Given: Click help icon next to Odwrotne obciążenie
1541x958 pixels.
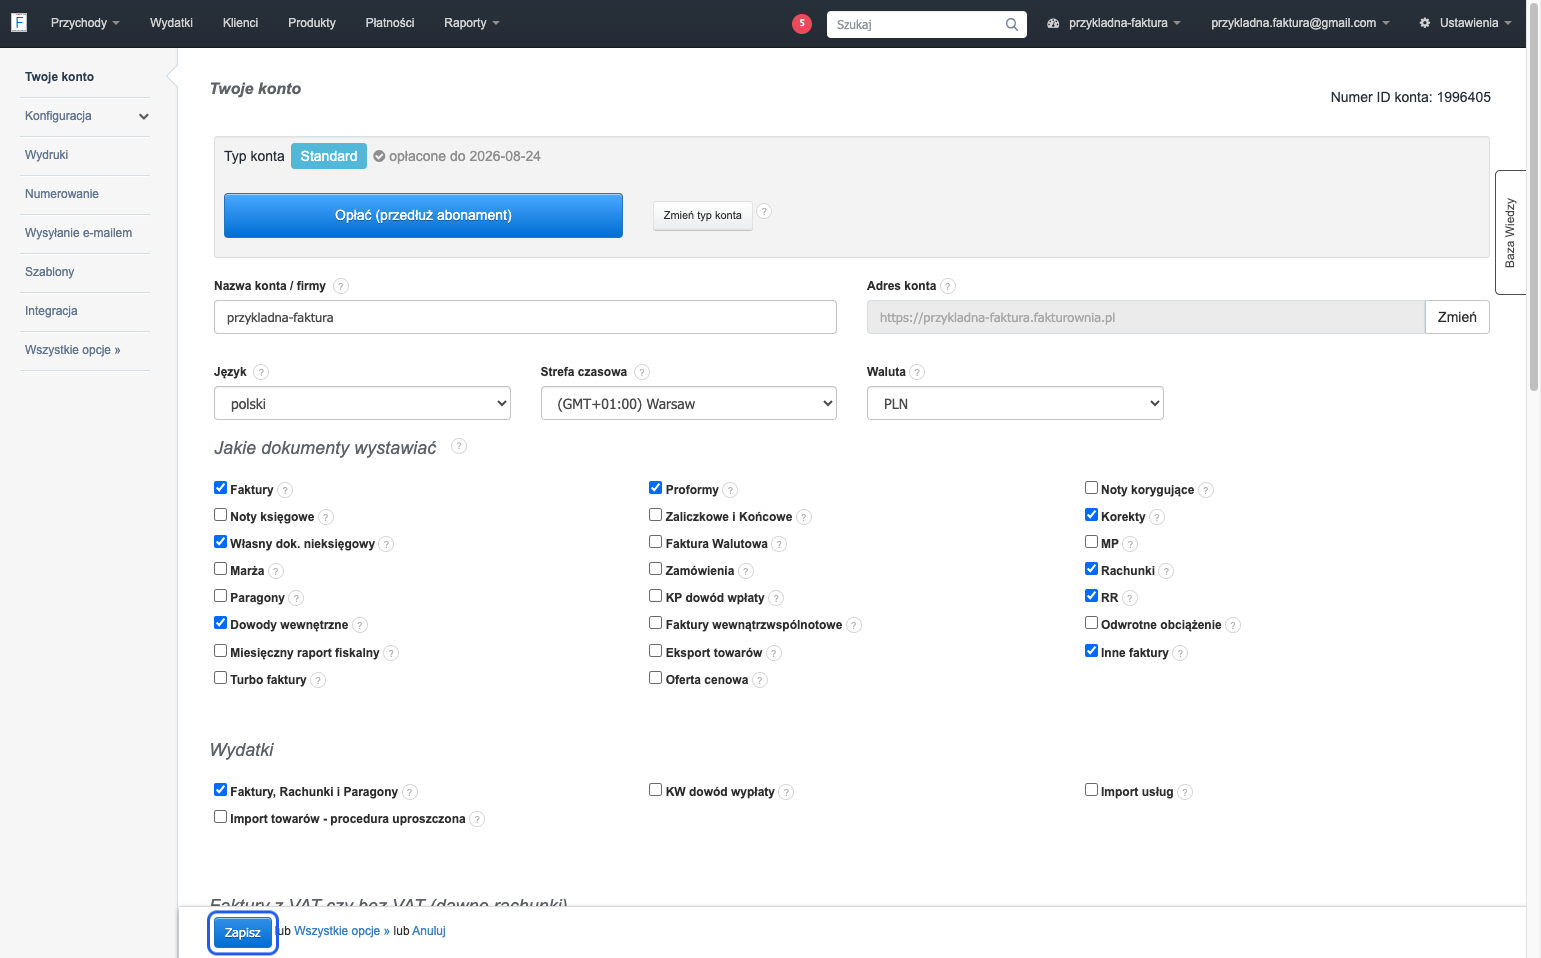Looking at the screenshot, I should tap(1233, 625).
